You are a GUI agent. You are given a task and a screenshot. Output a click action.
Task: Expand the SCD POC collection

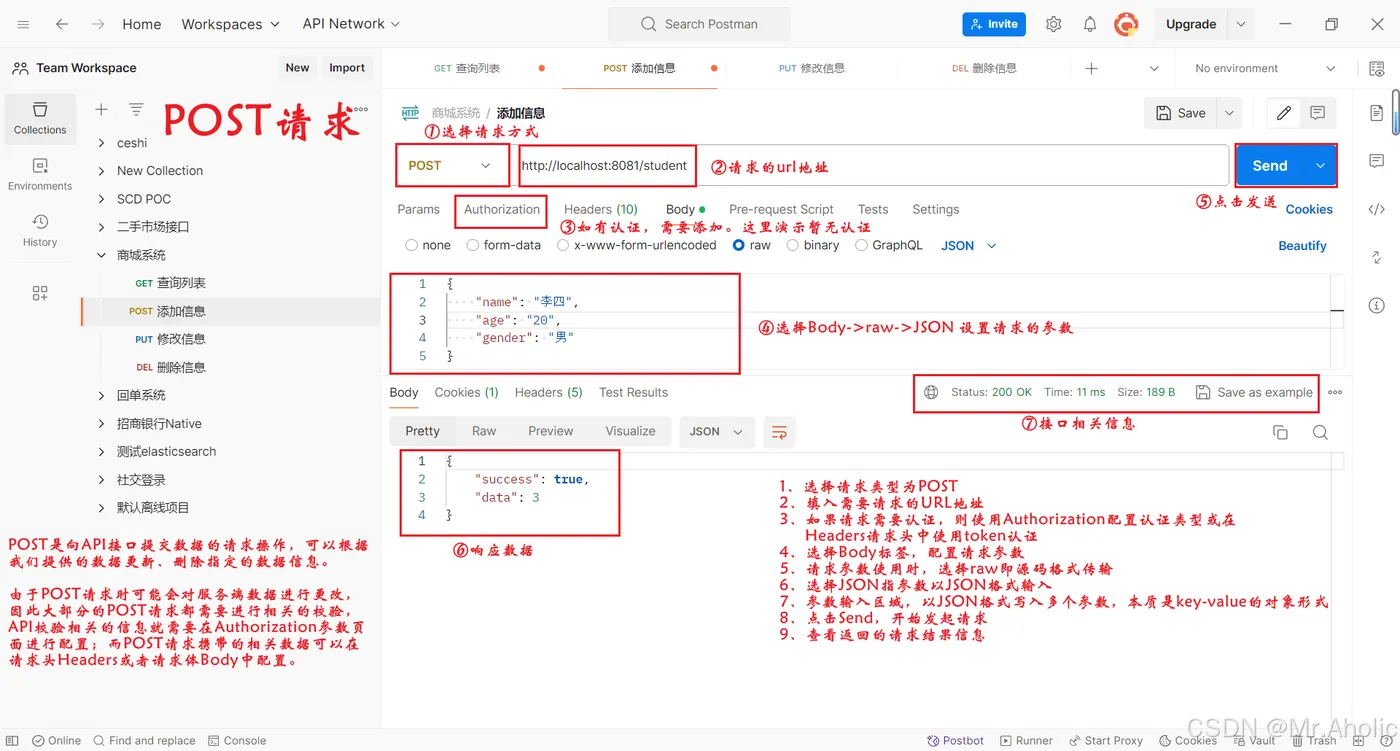(101, 199)
